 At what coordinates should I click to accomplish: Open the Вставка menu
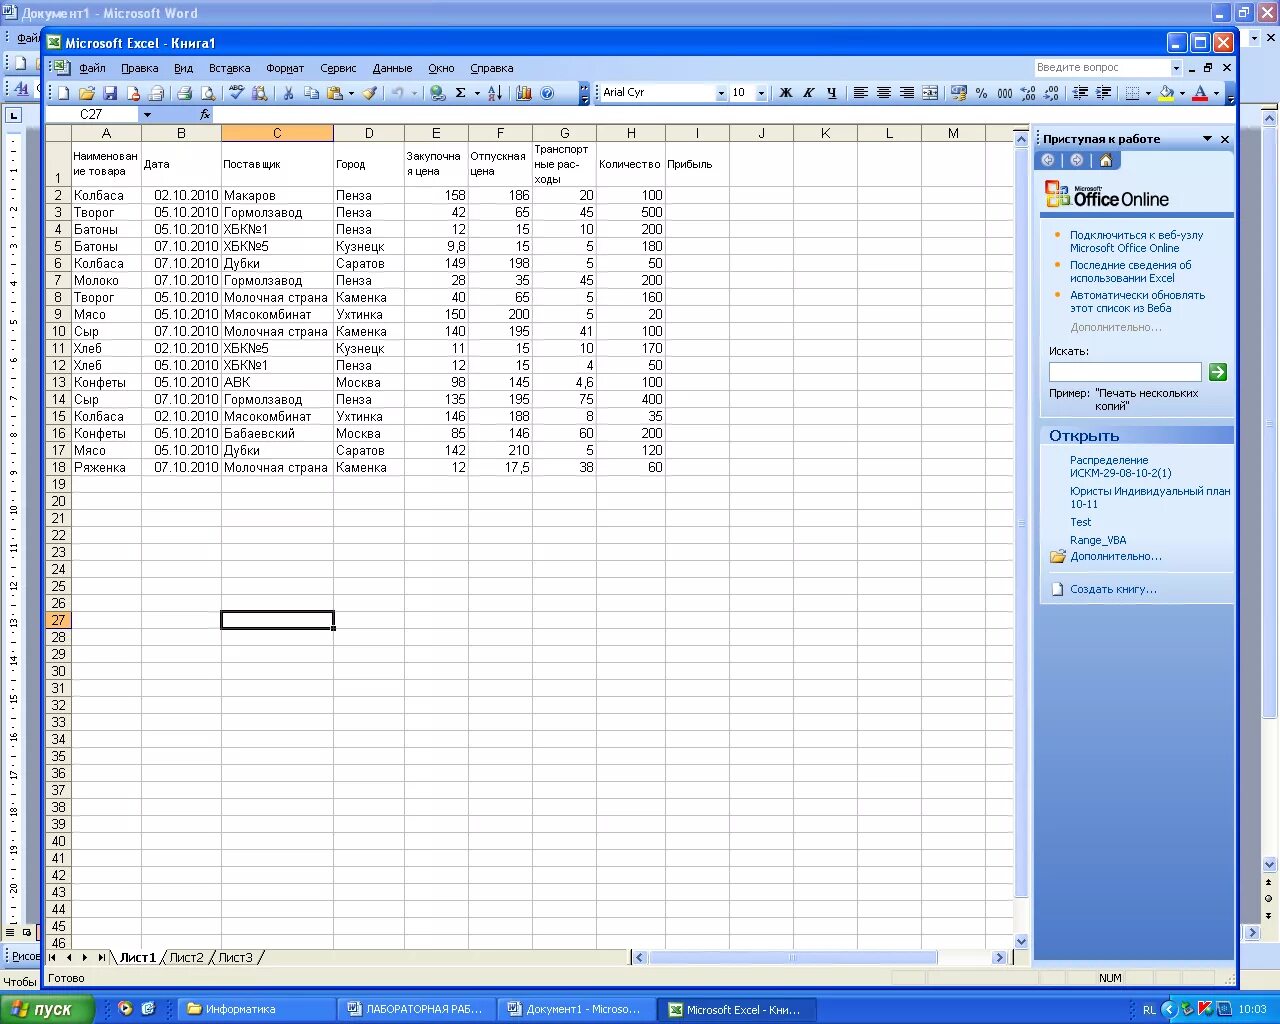pos(229,68)
